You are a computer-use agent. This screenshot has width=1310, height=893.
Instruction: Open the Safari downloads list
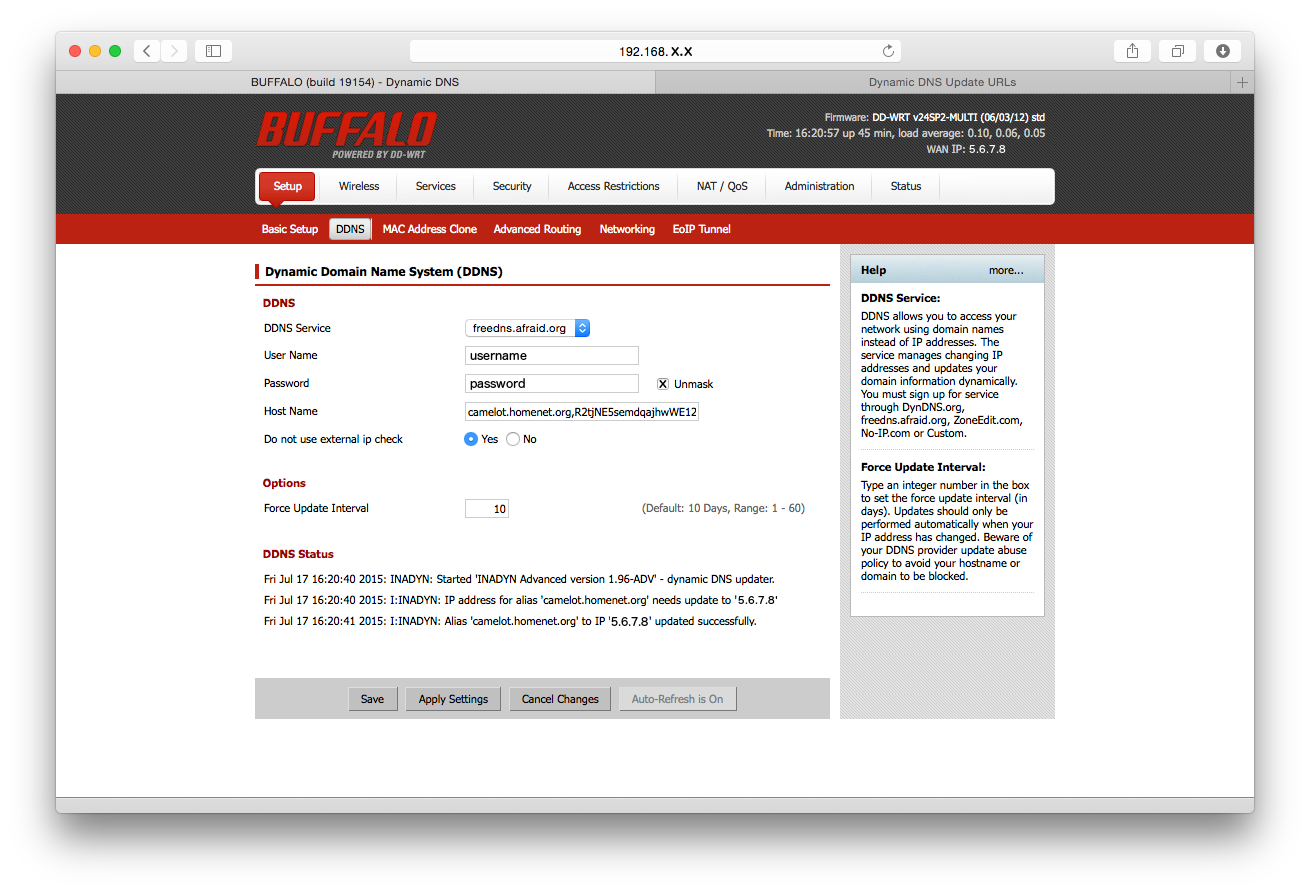point(1222,50)
